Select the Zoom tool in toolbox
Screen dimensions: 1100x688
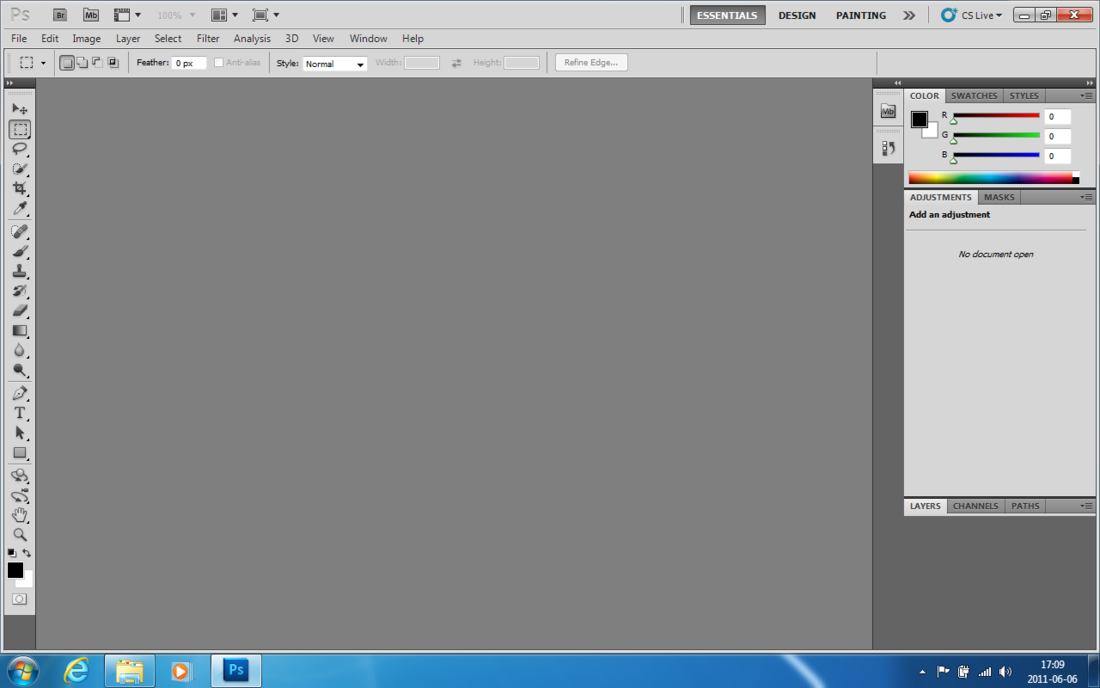[20, 535]
